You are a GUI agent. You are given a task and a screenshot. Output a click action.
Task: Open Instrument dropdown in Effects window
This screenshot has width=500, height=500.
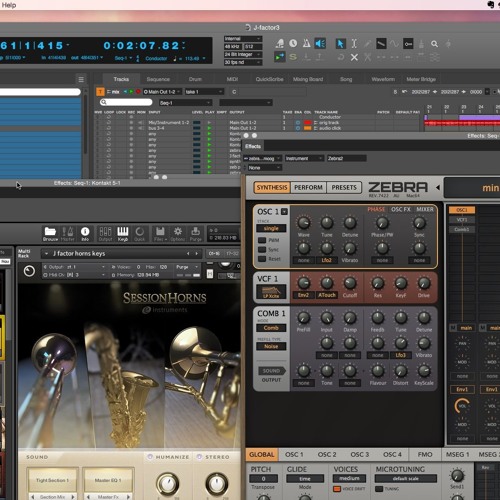tap(304, 158)
